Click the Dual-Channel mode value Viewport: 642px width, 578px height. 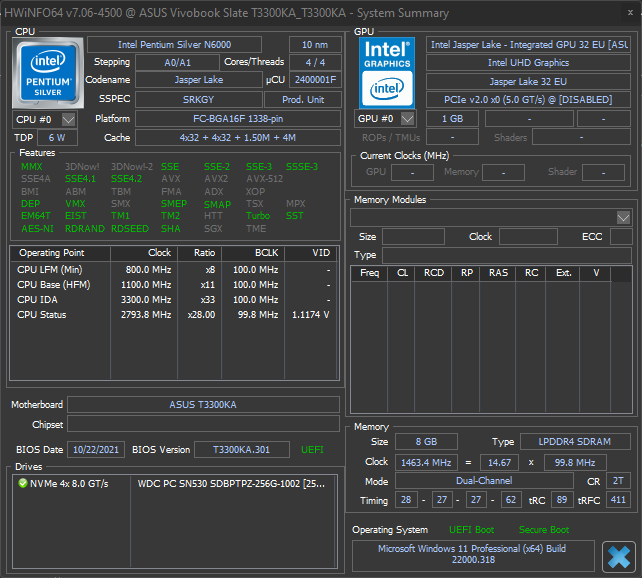484,481
